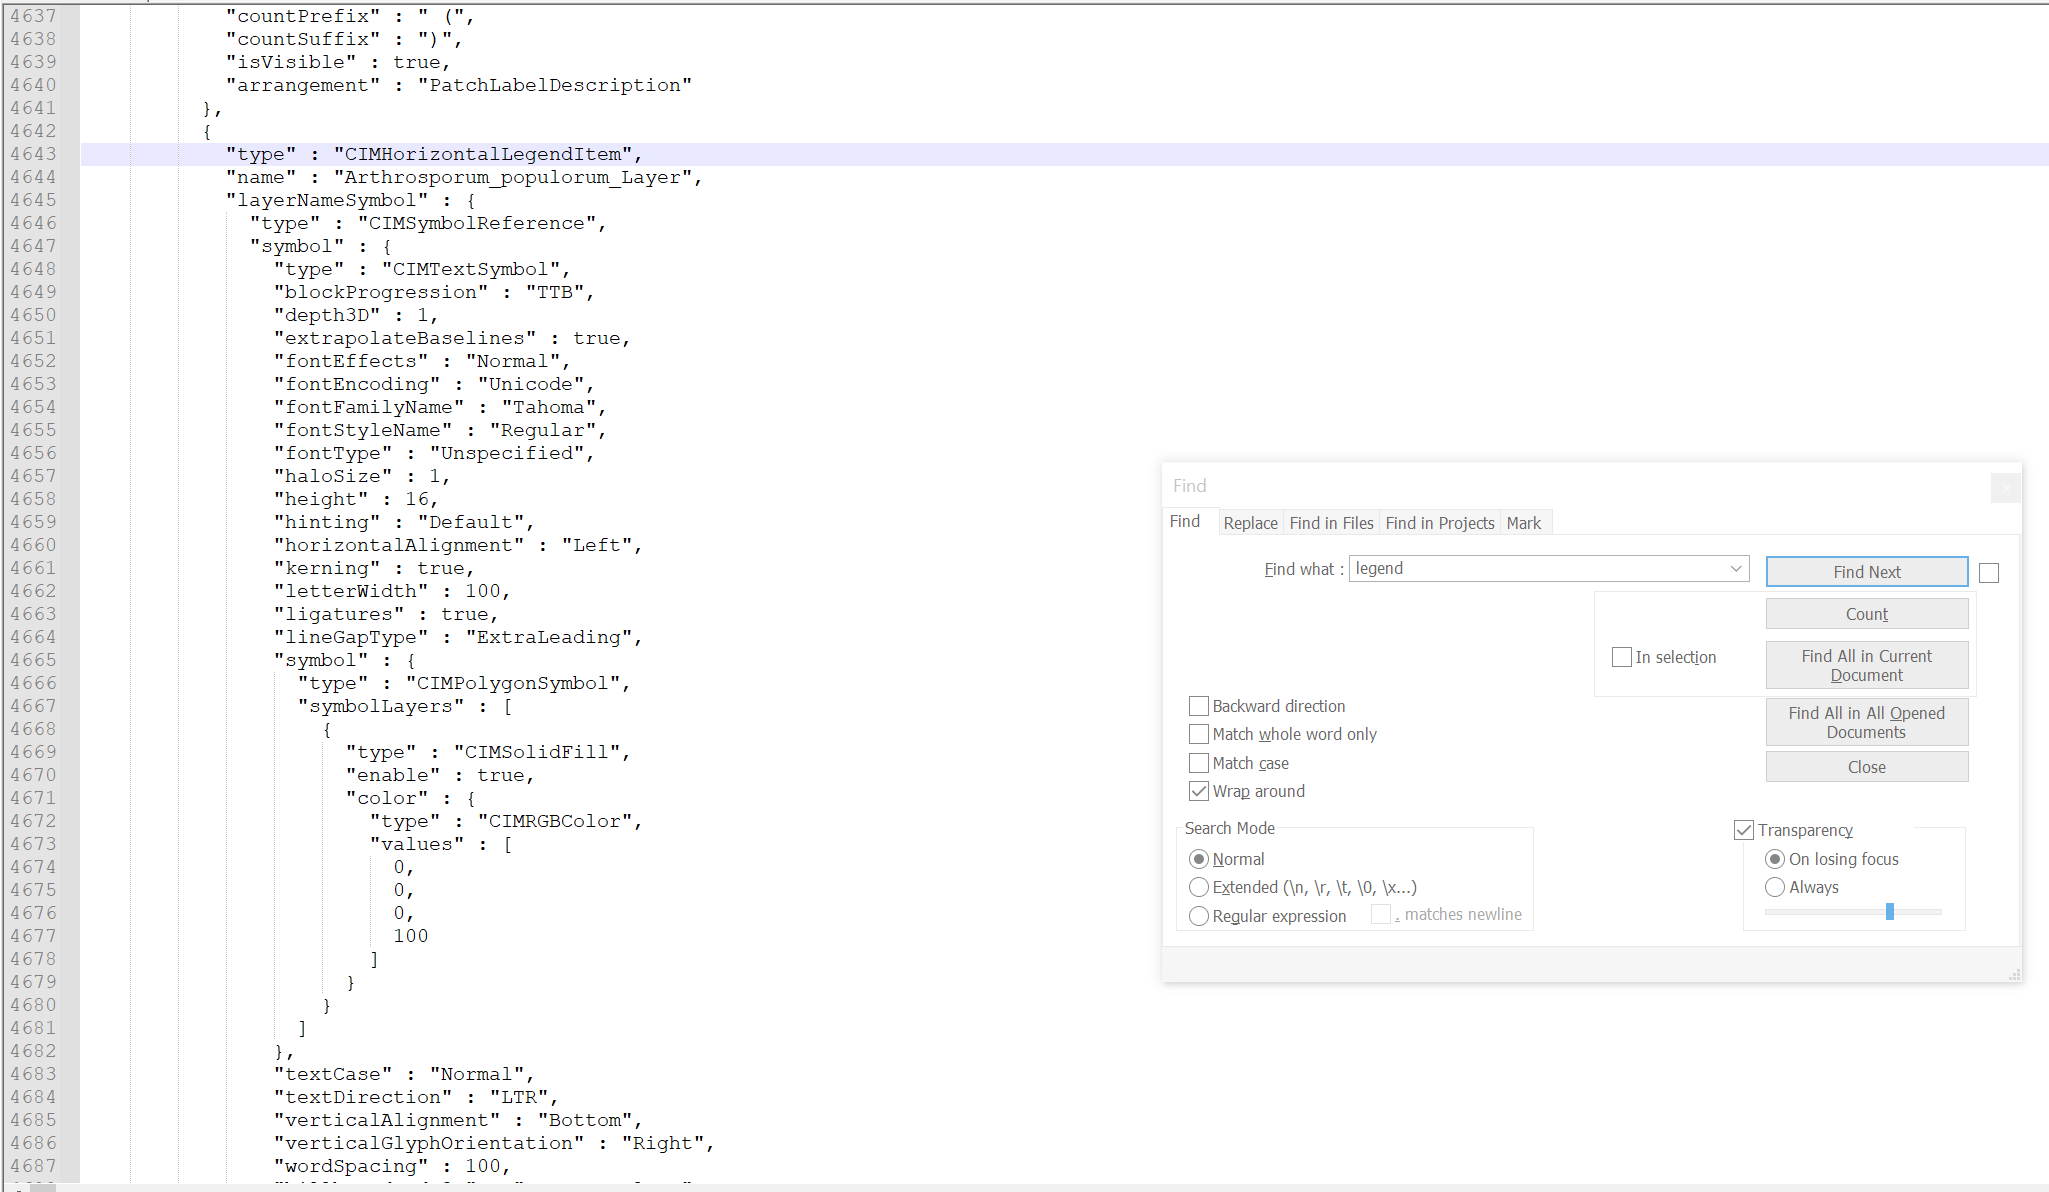This screenshot has width=2049, height=1192.
Task: Uncheck the Wrap around option
Action: tap(1199, 790)
